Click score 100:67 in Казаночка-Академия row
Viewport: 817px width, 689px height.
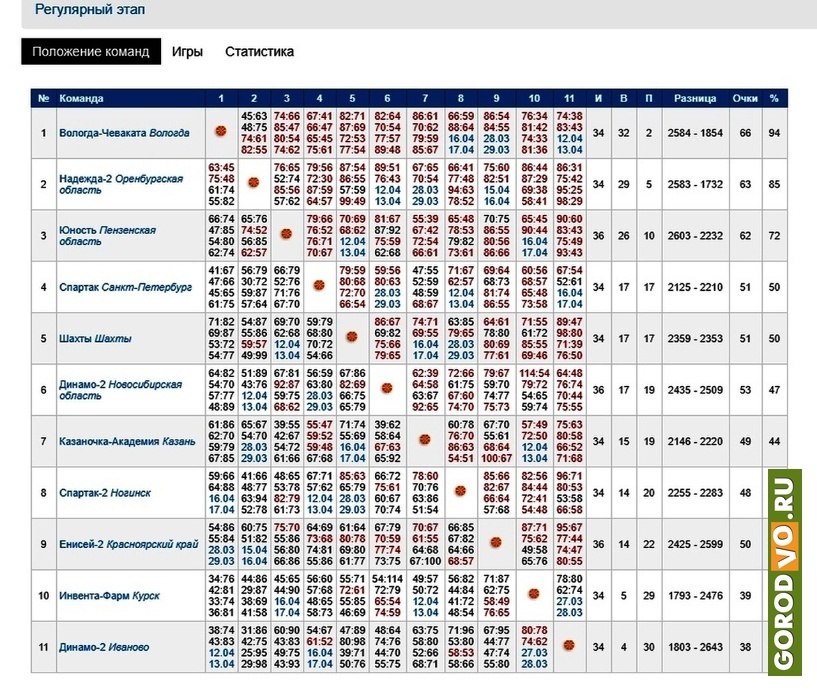coord(496,459)
